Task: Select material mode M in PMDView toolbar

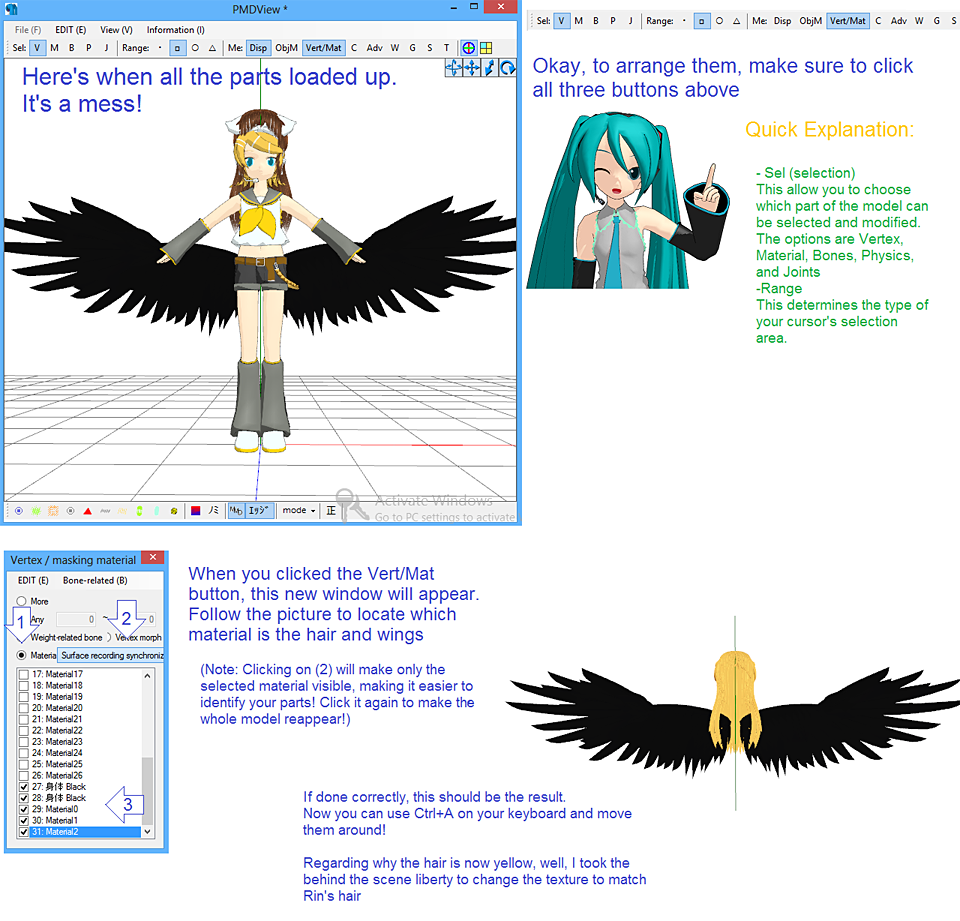Action: coord(54,48)
